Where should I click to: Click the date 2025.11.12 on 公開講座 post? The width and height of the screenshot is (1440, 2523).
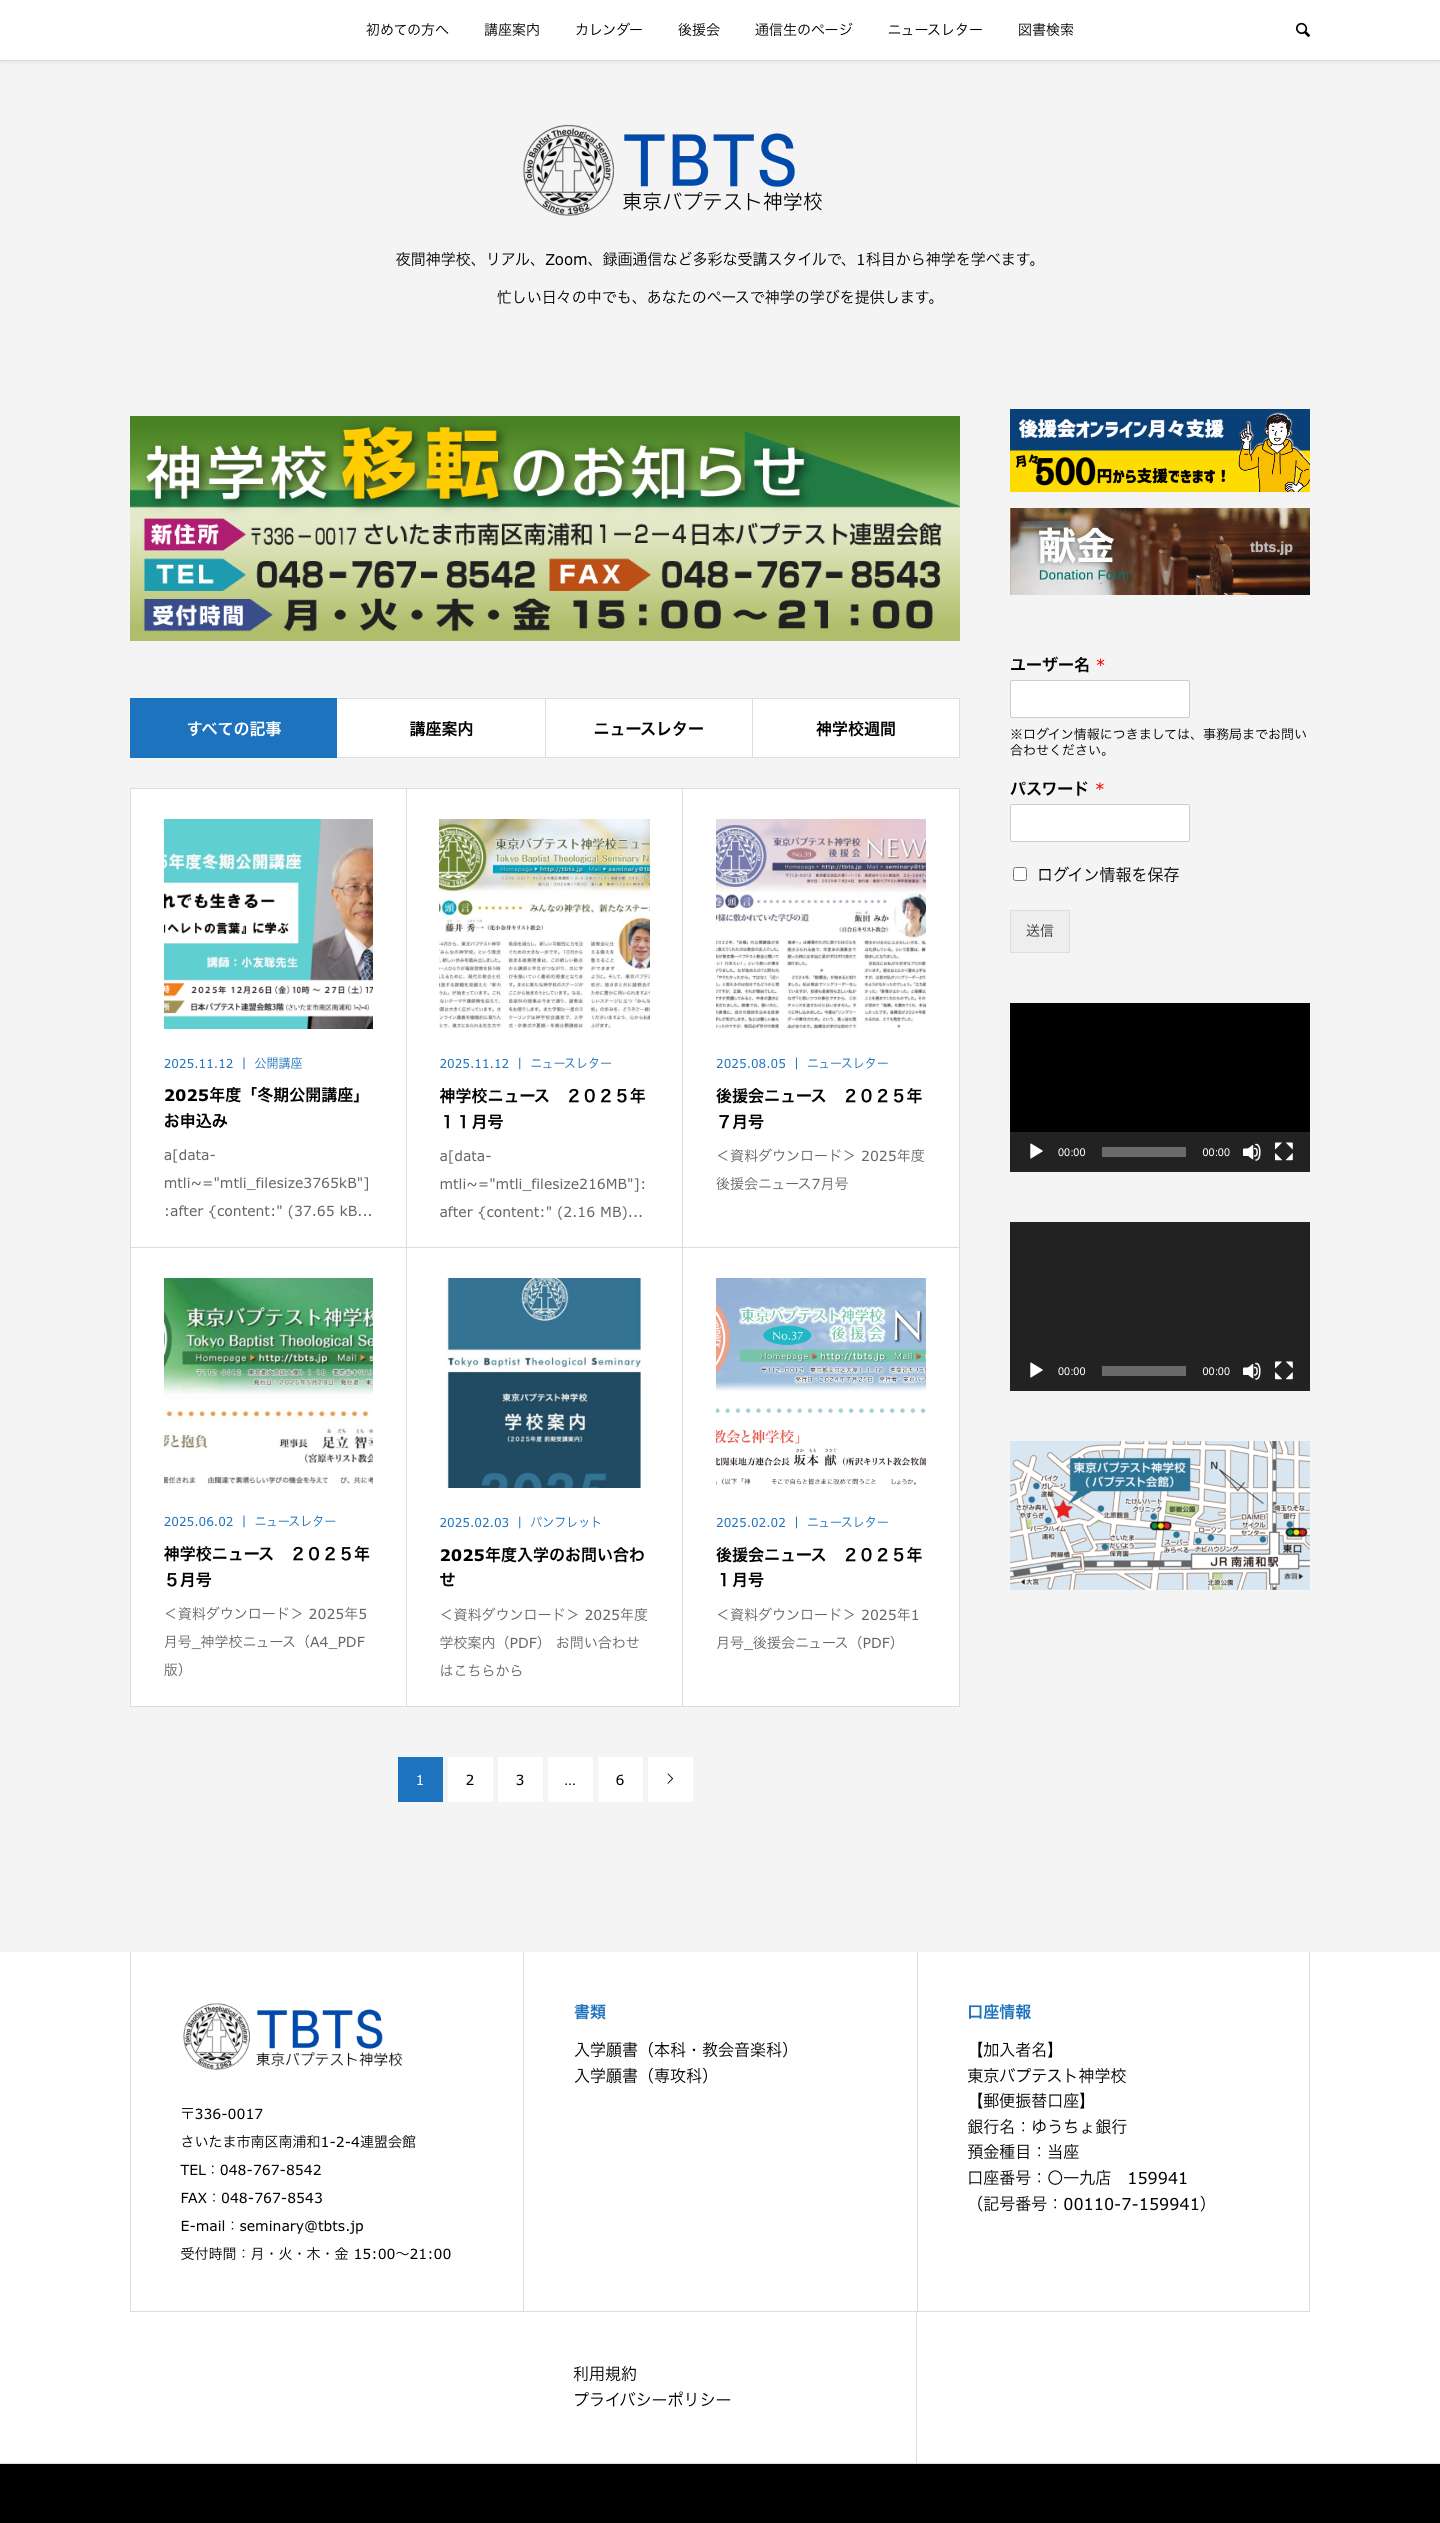click(x=198, y=1063)
